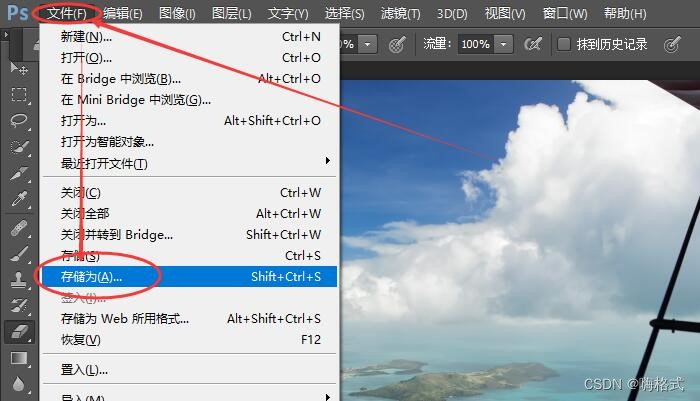Click the 流量 100% value field
Screen dimensions: 700x401
coord(476,44)
